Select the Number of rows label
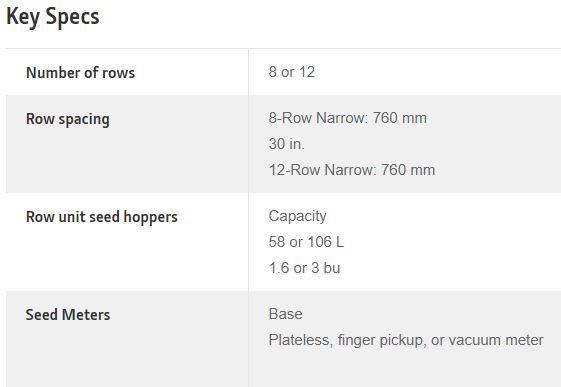 click(x=81, y=73)
